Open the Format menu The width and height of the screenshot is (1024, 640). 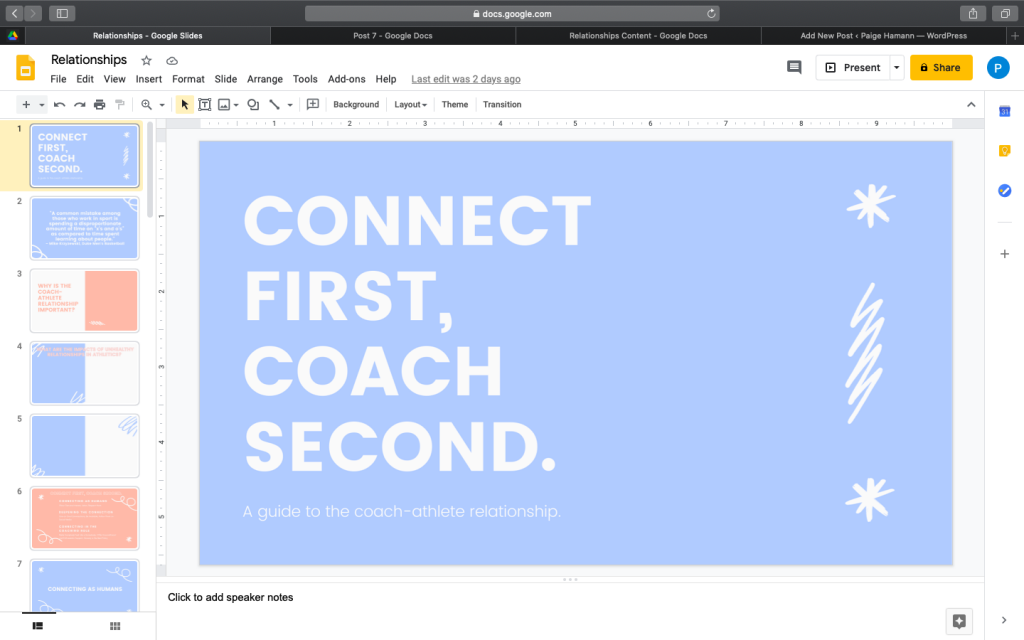[188, 79]
